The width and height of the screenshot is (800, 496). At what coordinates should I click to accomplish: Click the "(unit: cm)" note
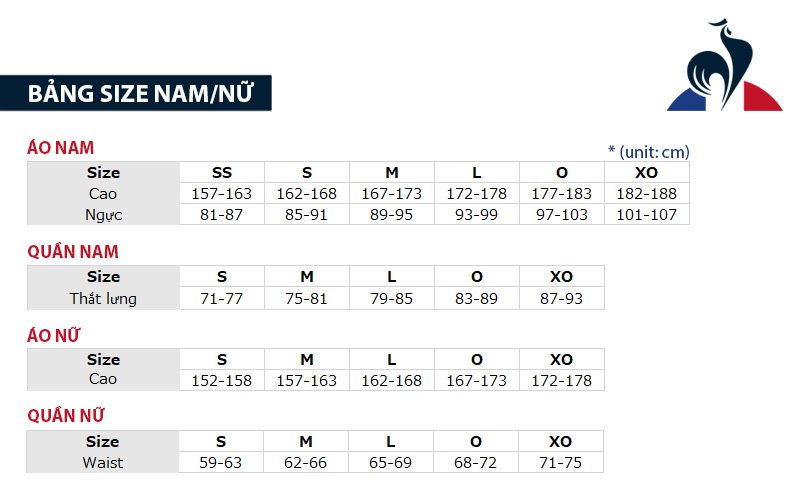[649, 152]
